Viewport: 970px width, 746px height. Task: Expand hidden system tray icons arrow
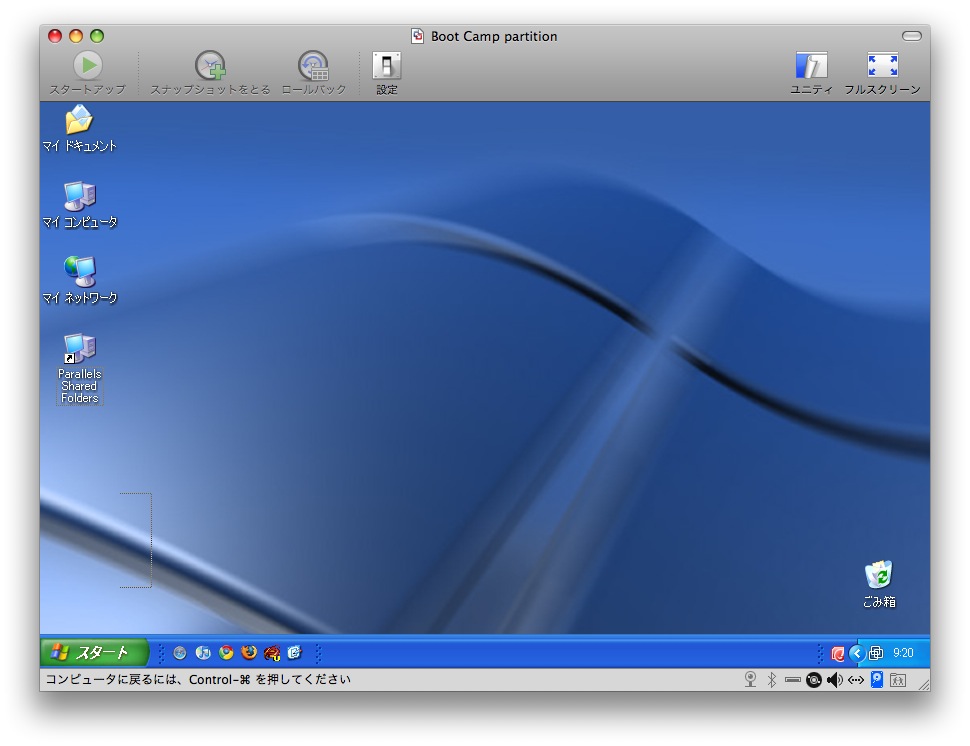[x=857, y=653]
